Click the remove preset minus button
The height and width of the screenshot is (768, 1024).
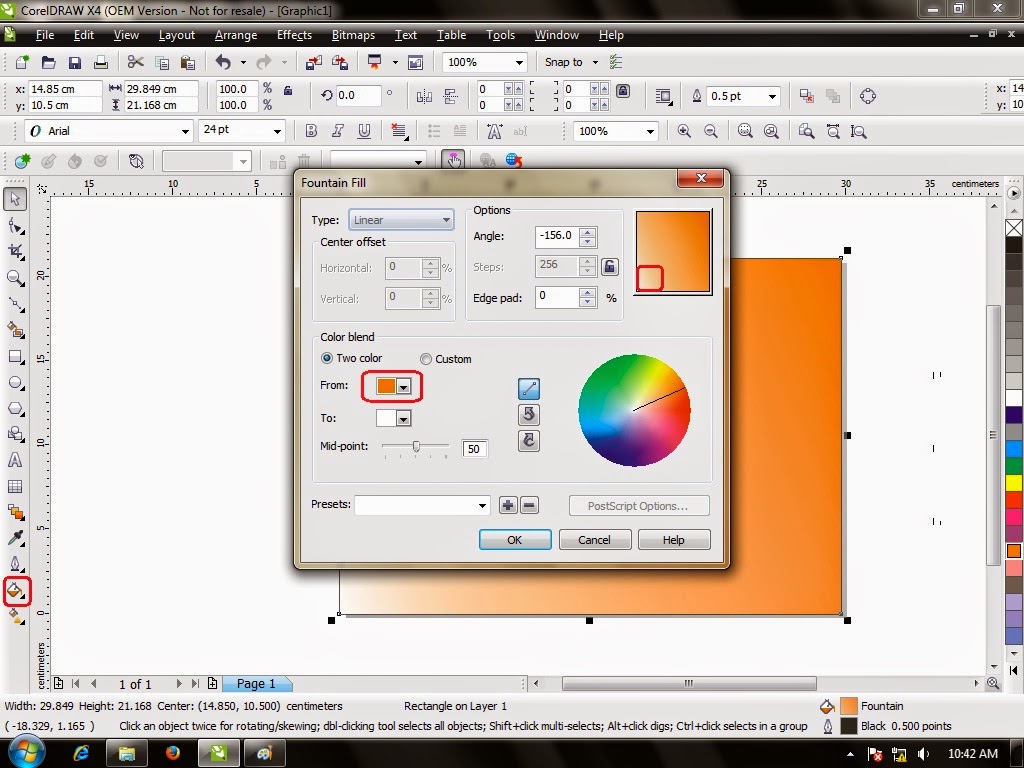coord(530,505)
